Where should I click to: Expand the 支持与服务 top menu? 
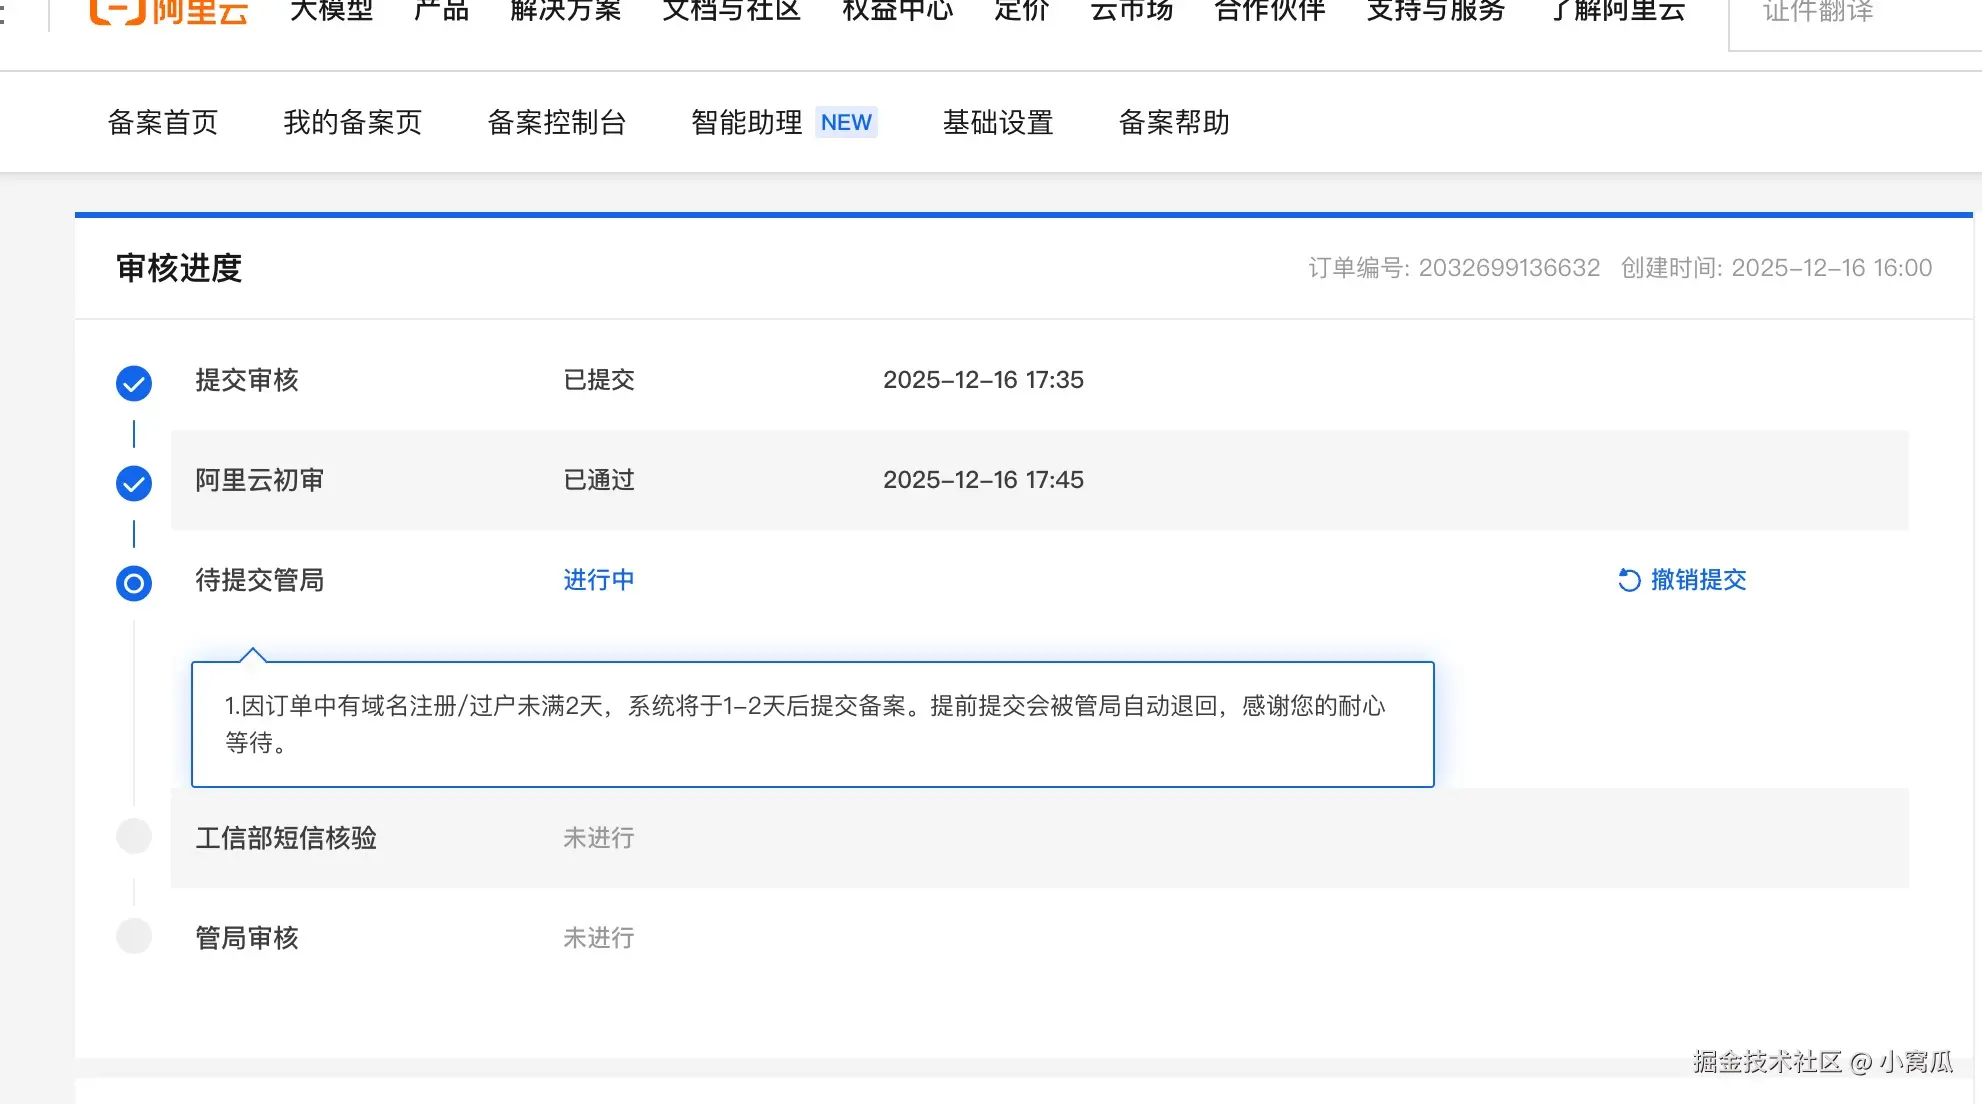1435,12
